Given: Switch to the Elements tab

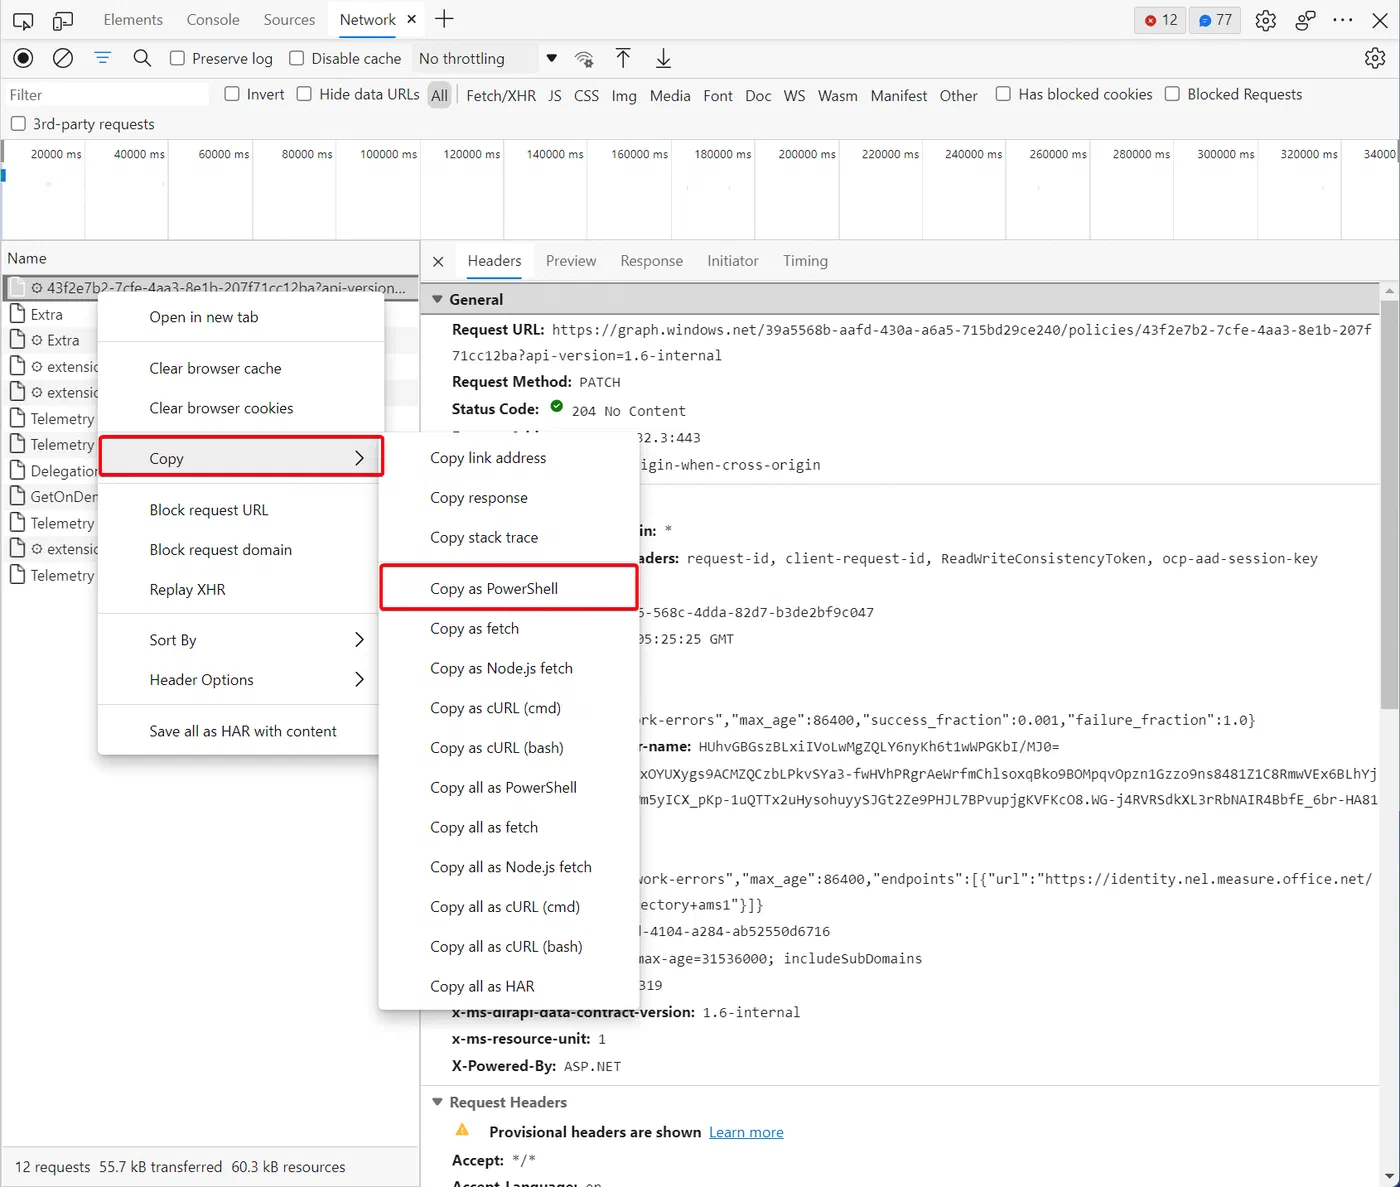Looking at the screenshot, I should point(133,20).
